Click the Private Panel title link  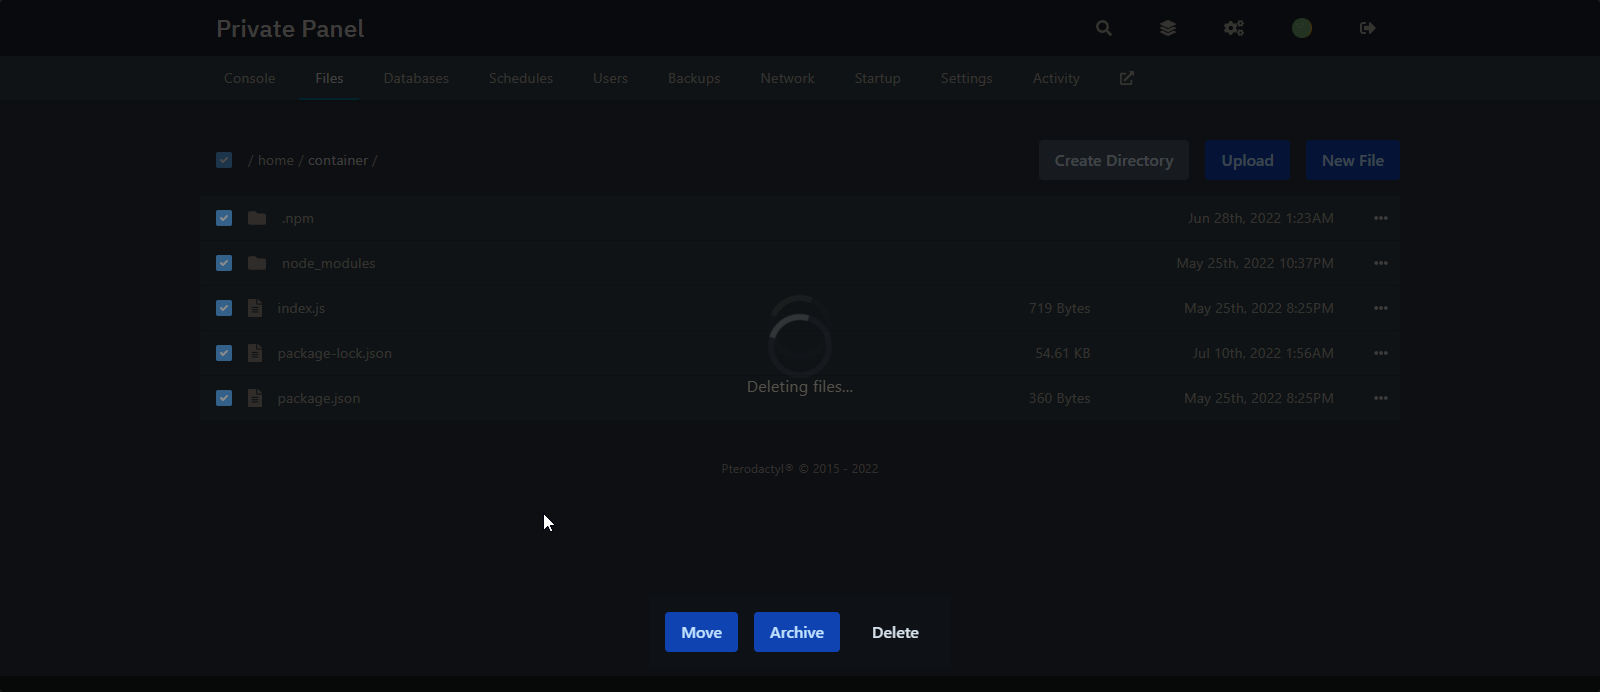pos(290,28)
